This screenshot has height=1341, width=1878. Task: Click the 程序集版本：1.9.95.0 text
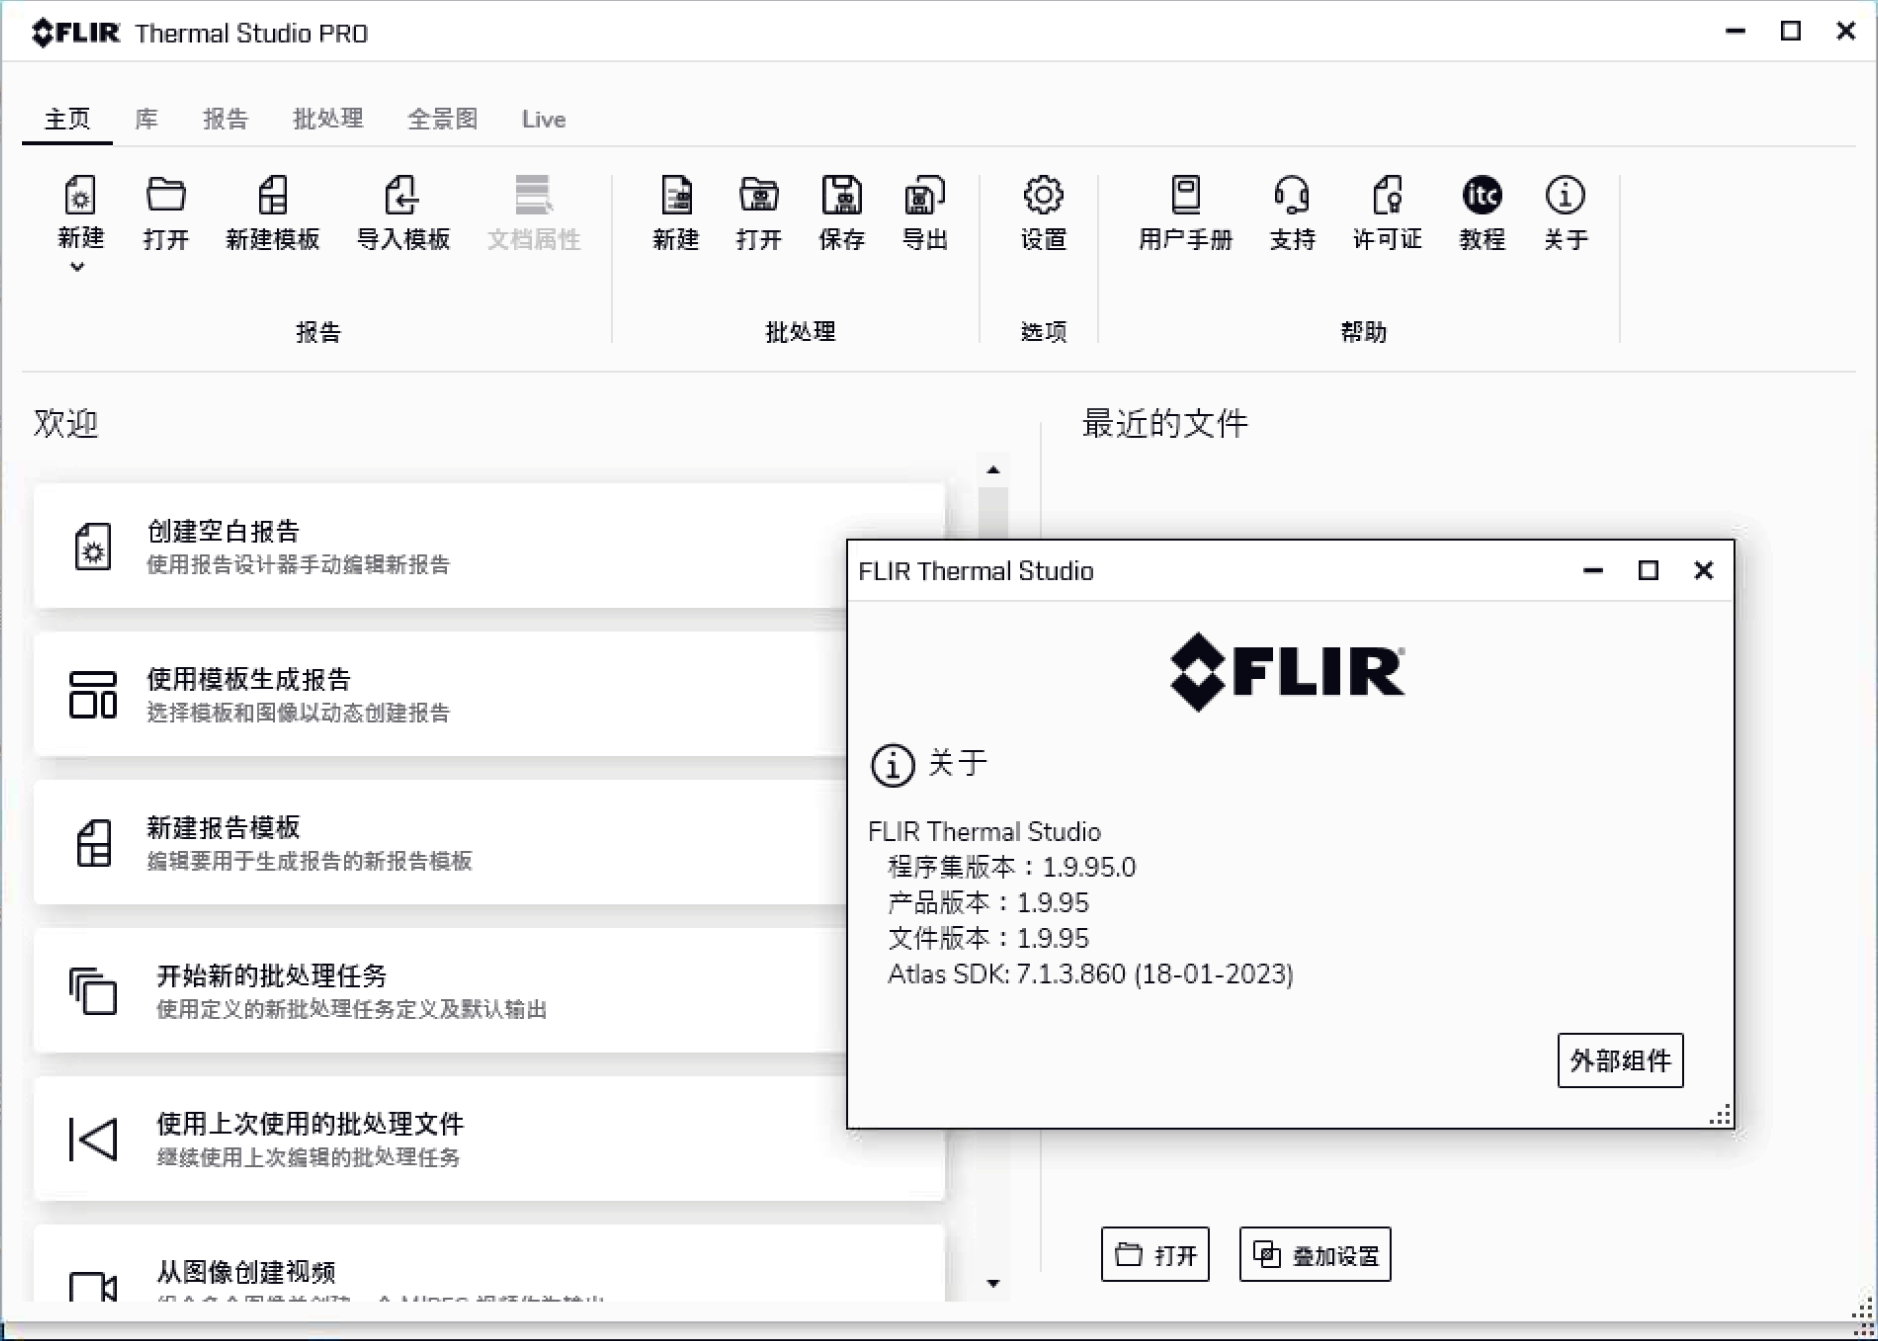pyautogui.click(x=1011, y=867)
